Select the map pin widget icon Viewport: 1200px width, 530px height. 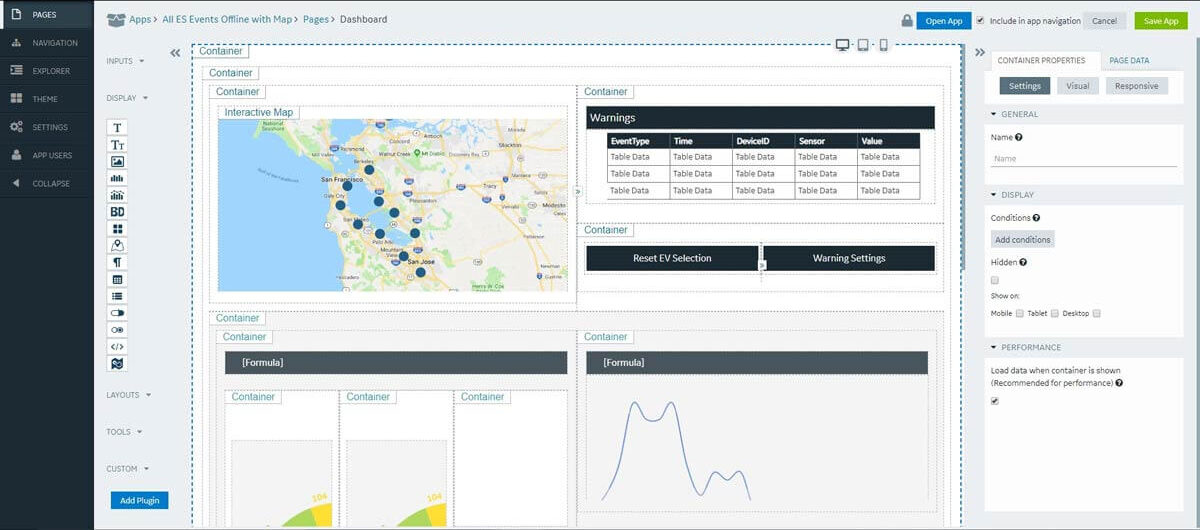(x=118, y=246)
